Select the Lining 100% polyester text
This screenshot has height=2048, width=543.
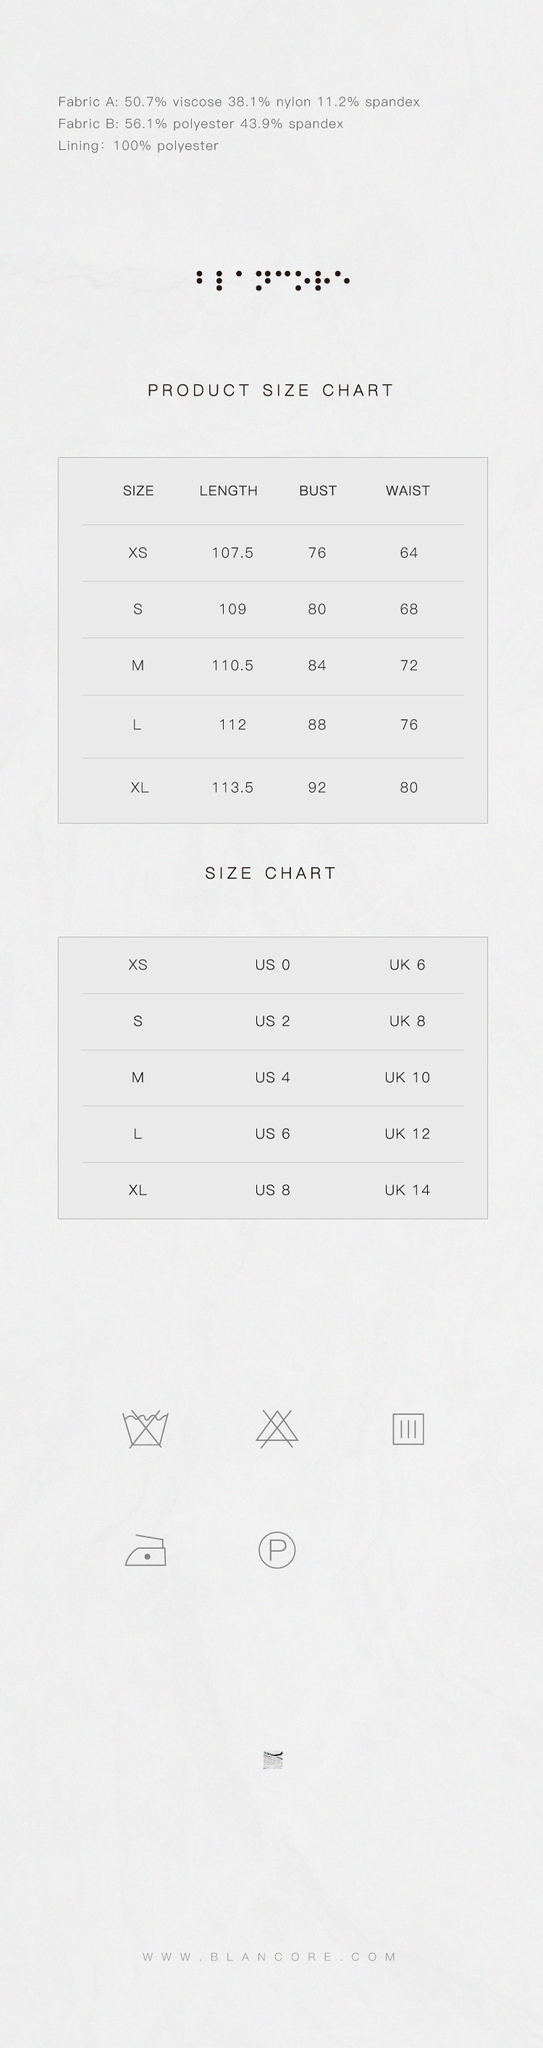(138, 146)
